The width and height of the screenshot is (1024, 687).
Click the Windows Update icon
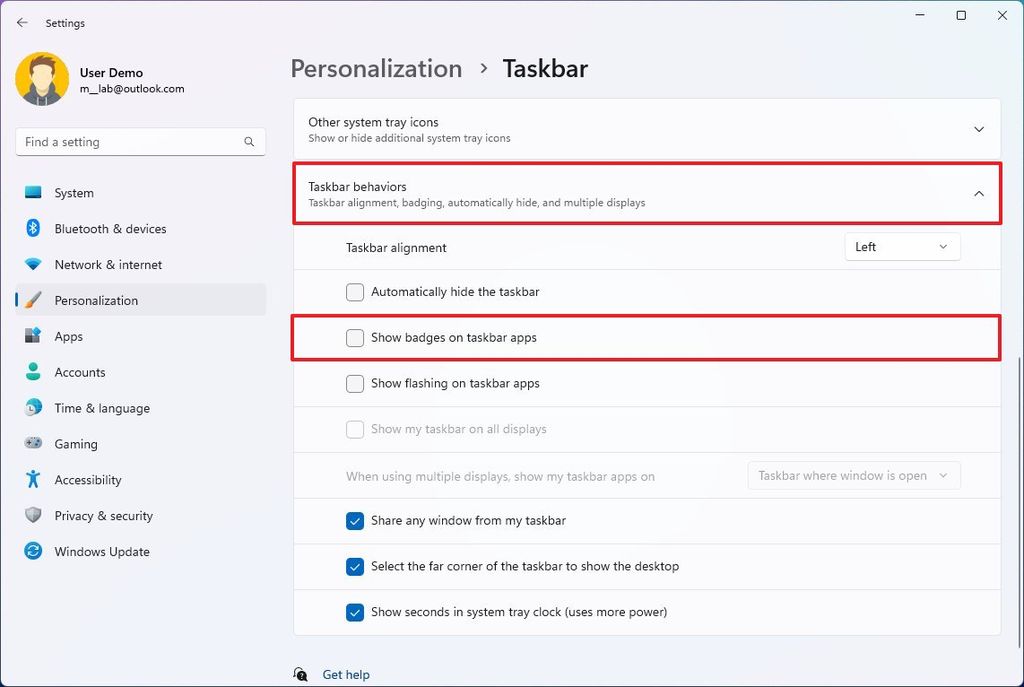click(x=34, y=551)
